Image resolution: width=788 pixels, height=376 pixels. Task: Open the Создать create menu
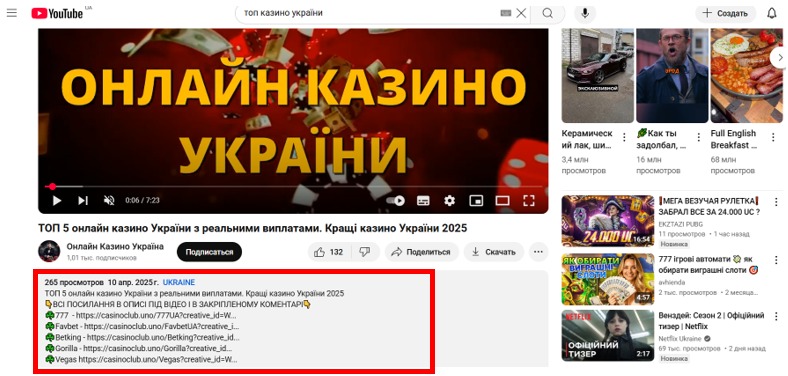pos(725,14)
